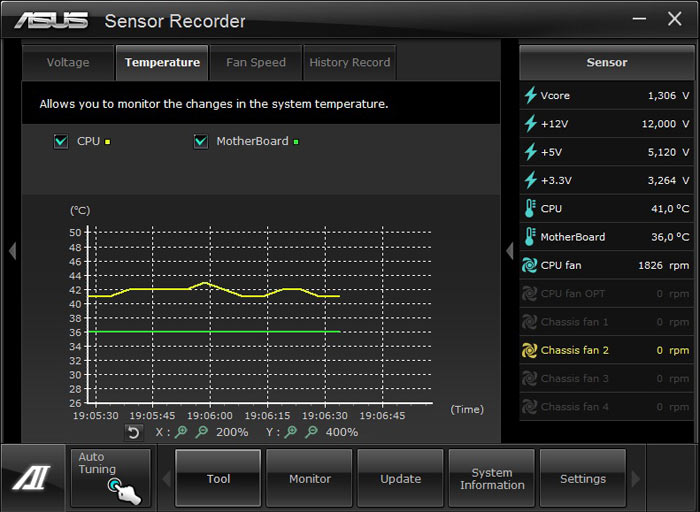Image resolution: width=700 pixels, height=512 pixels.
Task: Click the +3.3V 3,264 V reading
Action: click(668, 180)
